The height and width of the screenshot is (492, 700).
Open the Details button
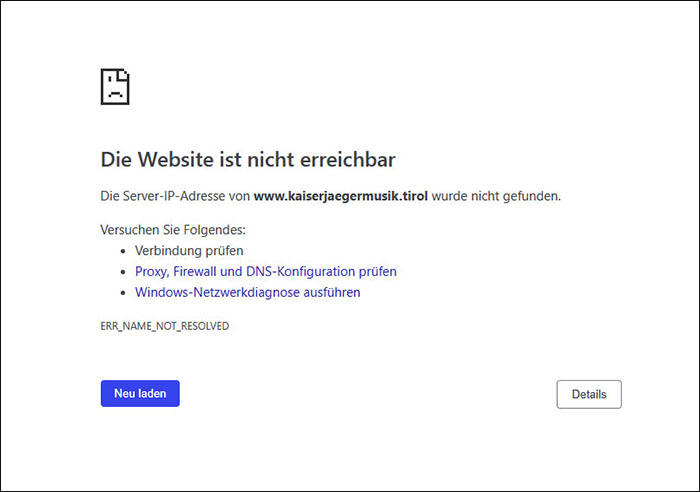click(589, 394)
